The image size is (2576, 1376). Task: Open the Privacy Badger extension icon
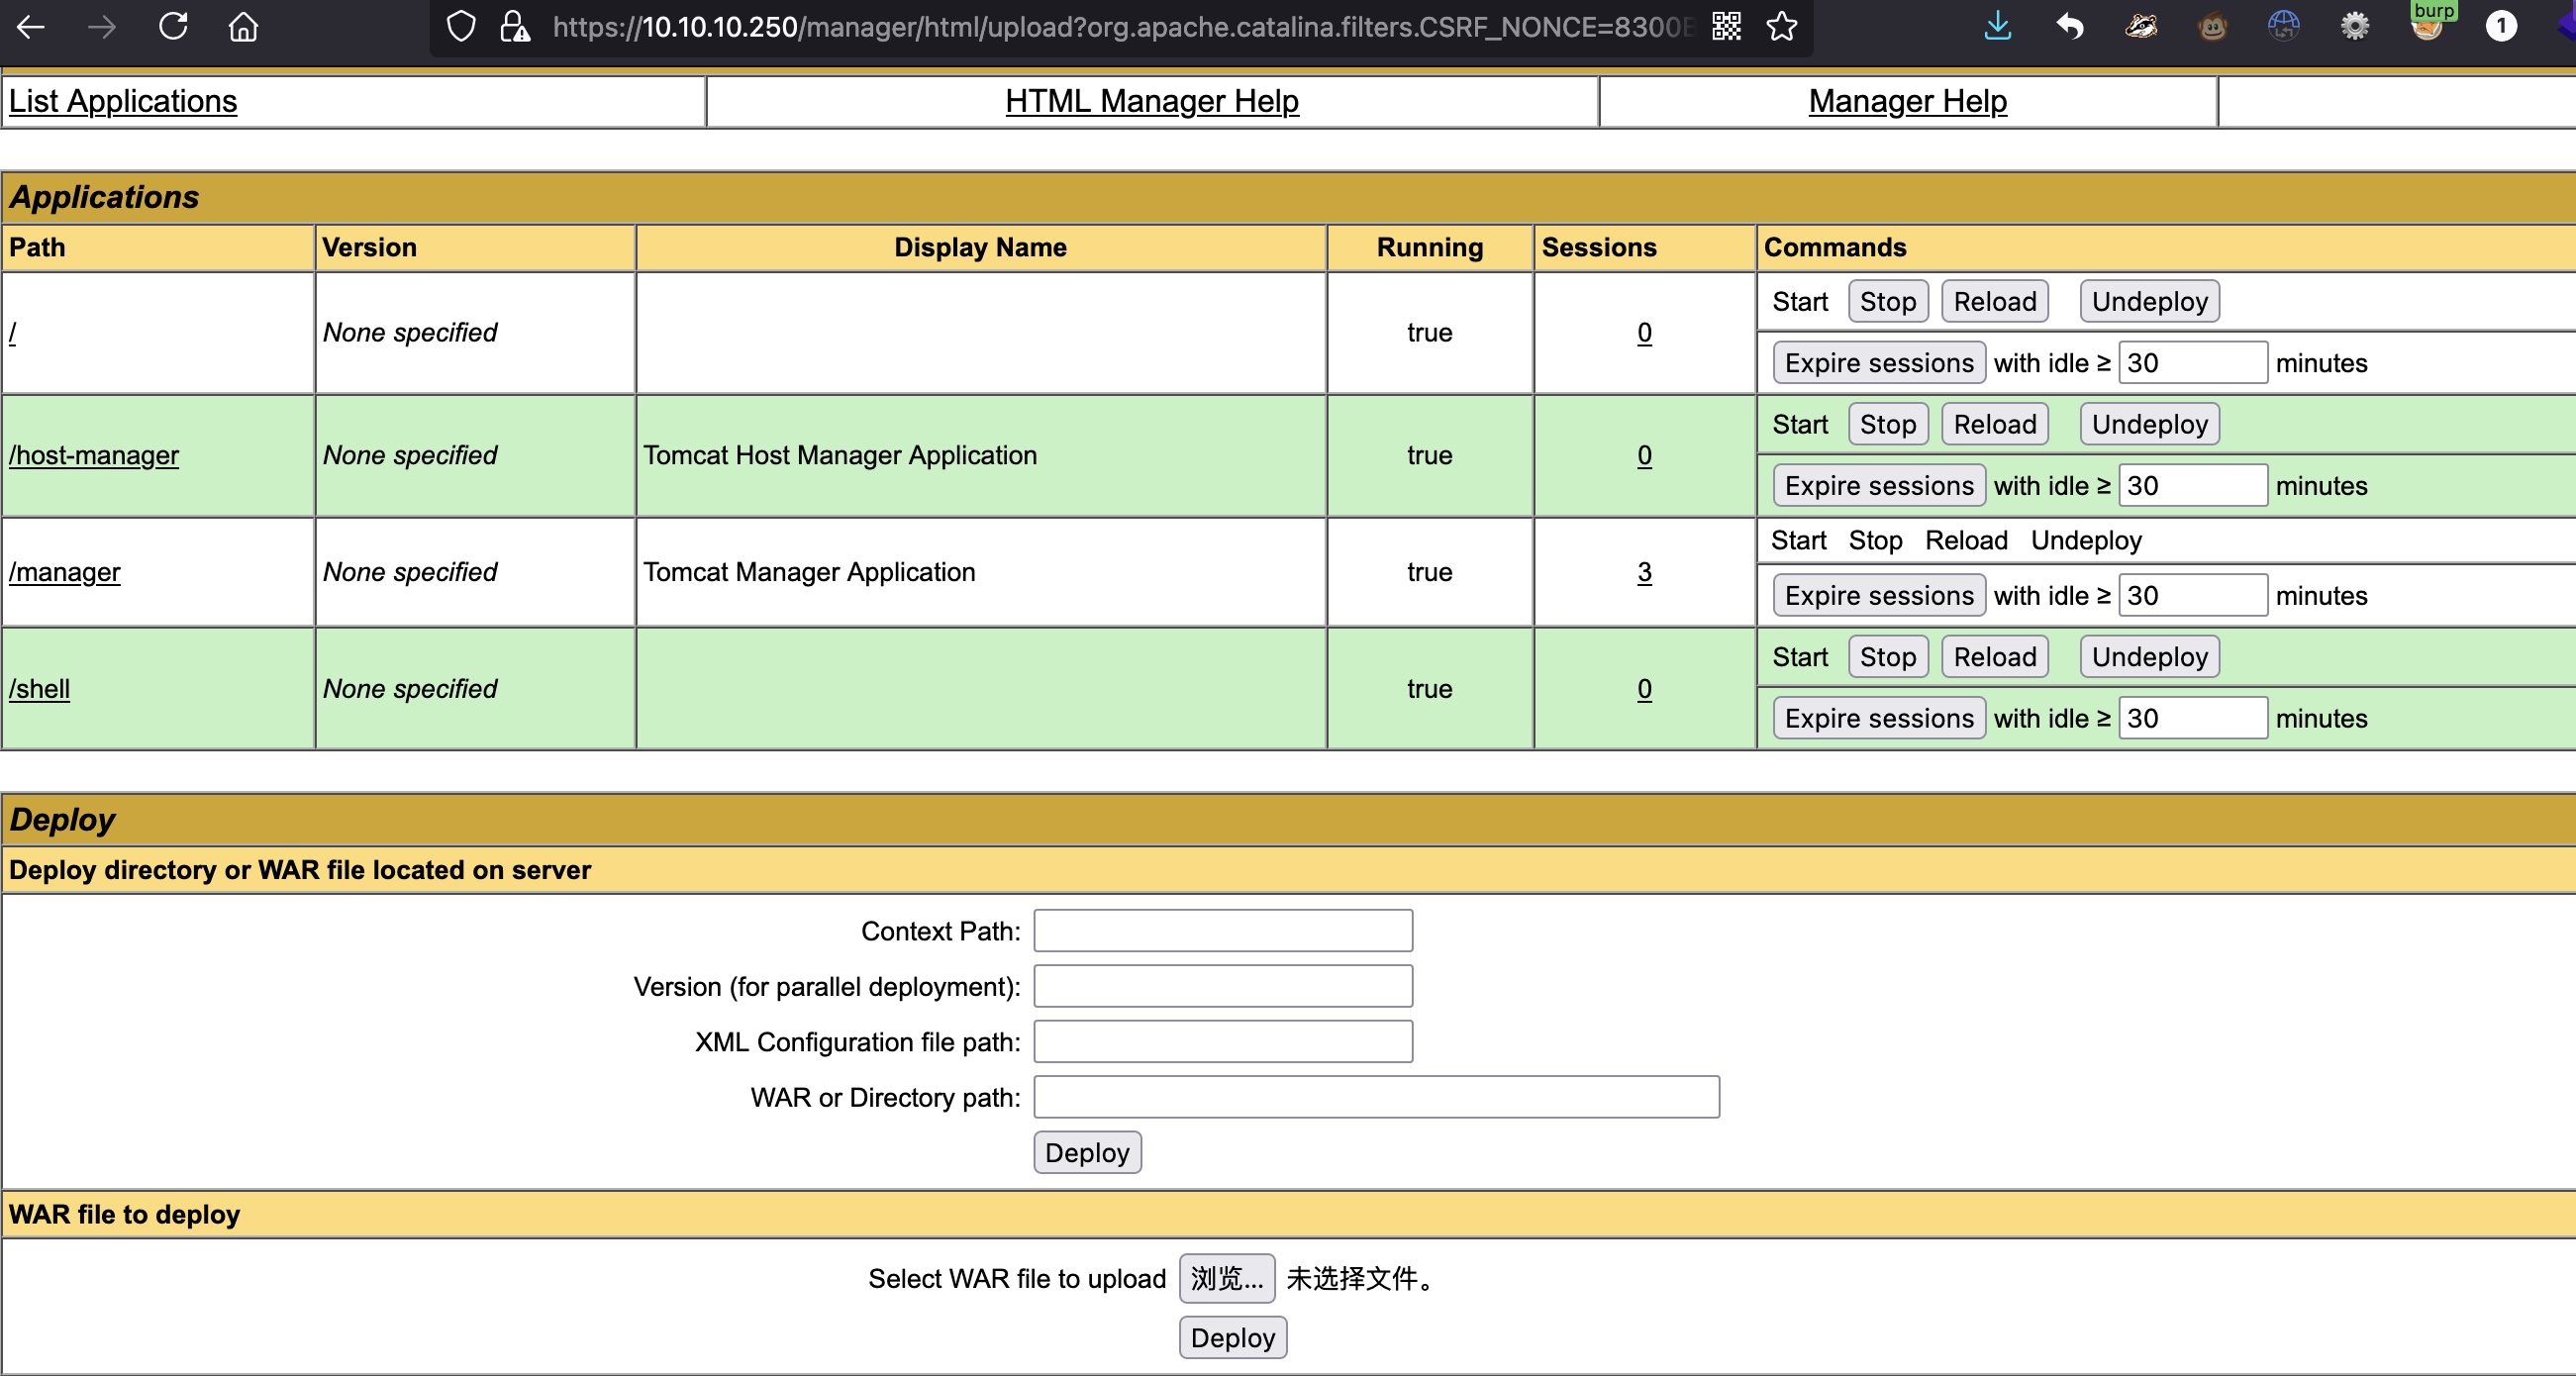point(2140,26)
